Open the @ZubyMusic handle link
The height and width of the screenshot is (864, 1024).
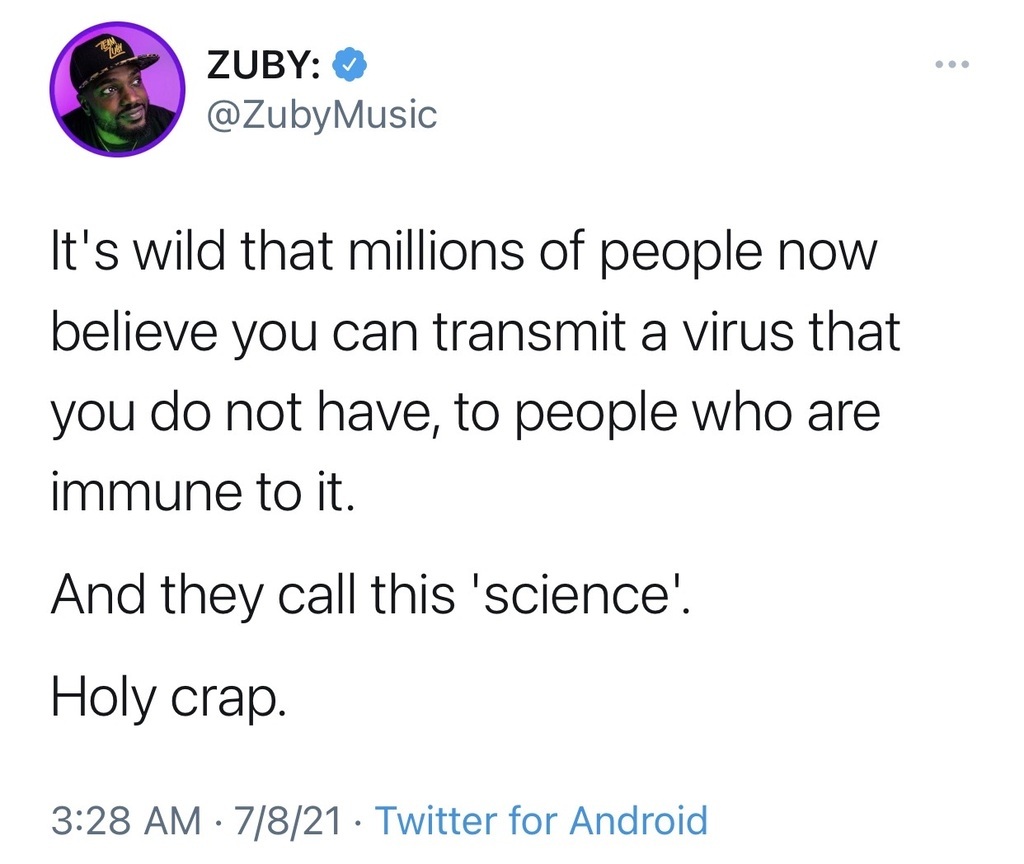click(320, 115)
